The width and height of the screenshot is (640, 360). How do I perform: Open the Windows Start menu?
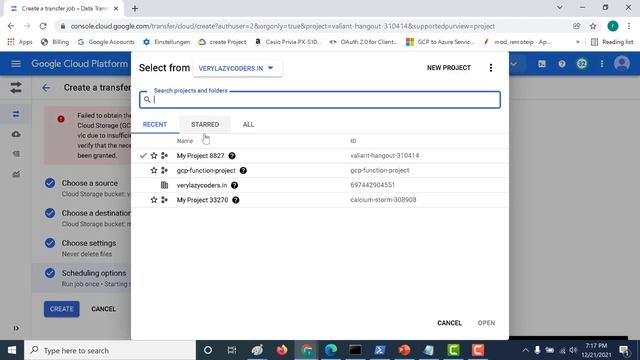tap(12, 350)
